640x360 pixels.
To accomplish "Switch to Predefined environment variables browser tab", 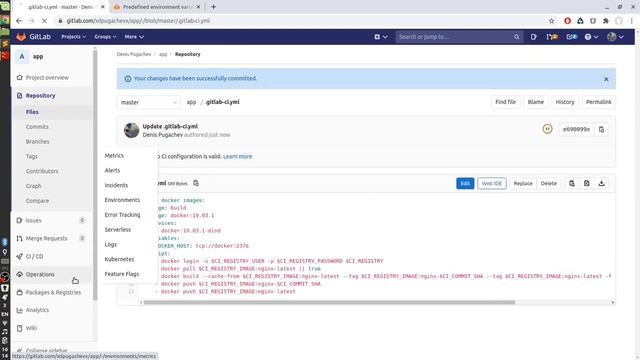I will [x=157, y=7].
